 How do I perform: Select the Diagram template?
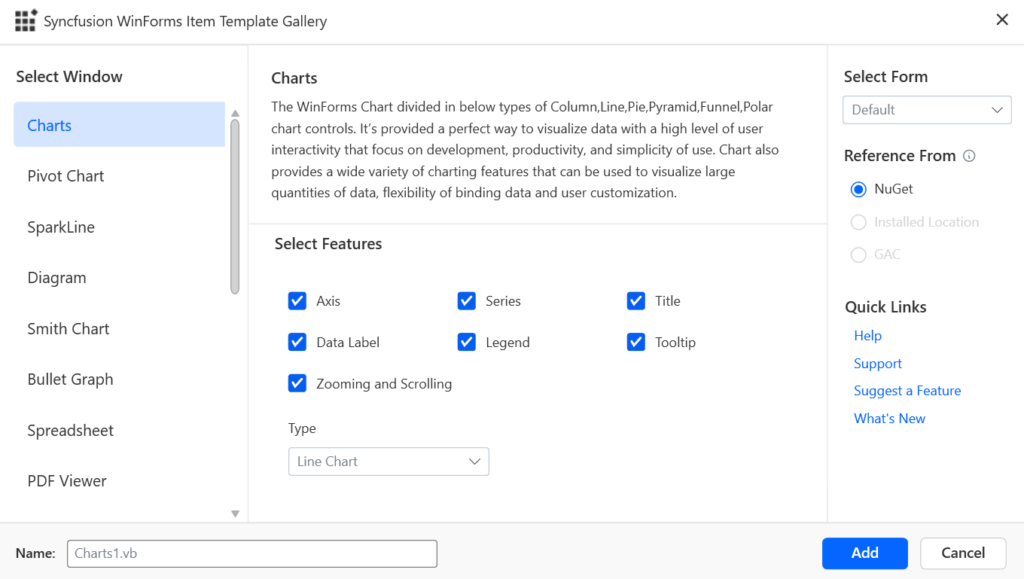point(55,277)
